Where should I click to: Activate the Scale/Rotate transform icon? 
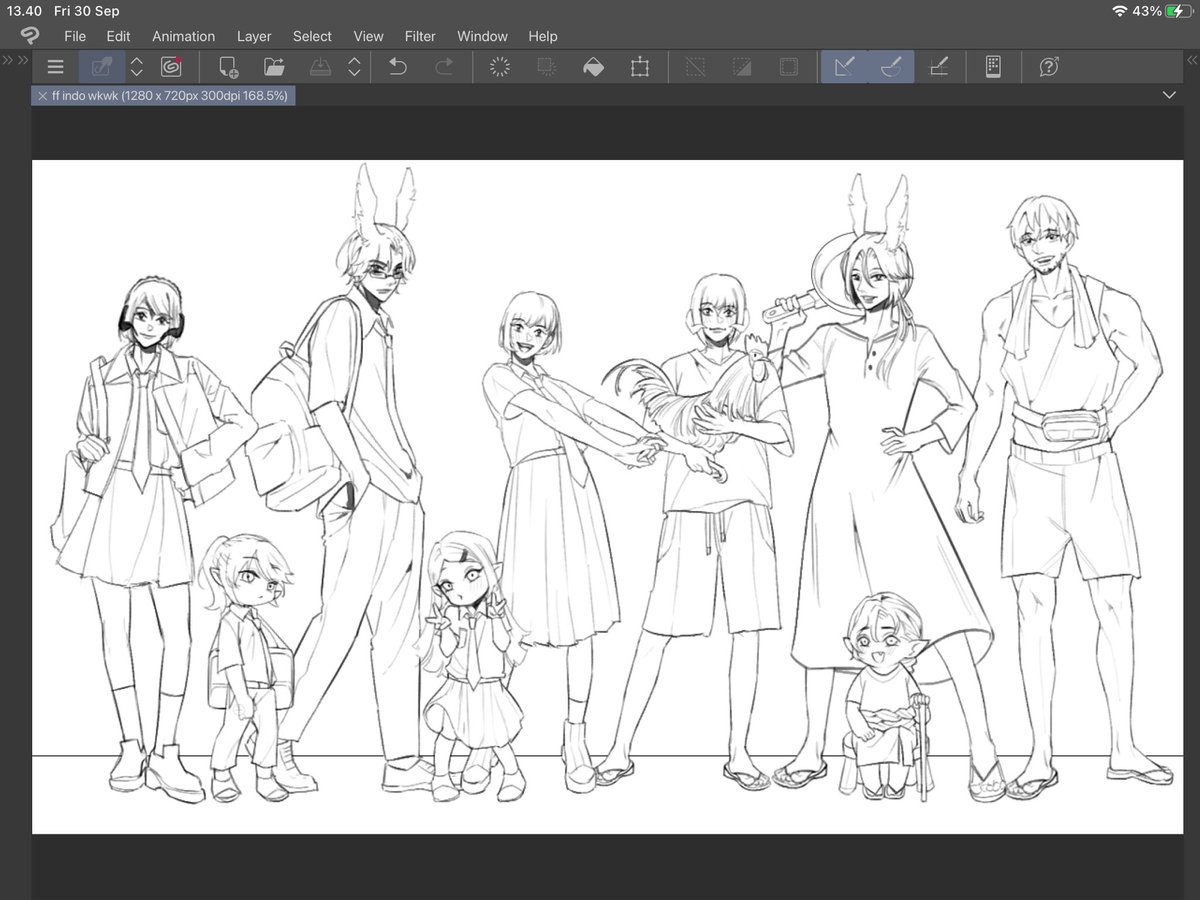(x=640, y=67)
